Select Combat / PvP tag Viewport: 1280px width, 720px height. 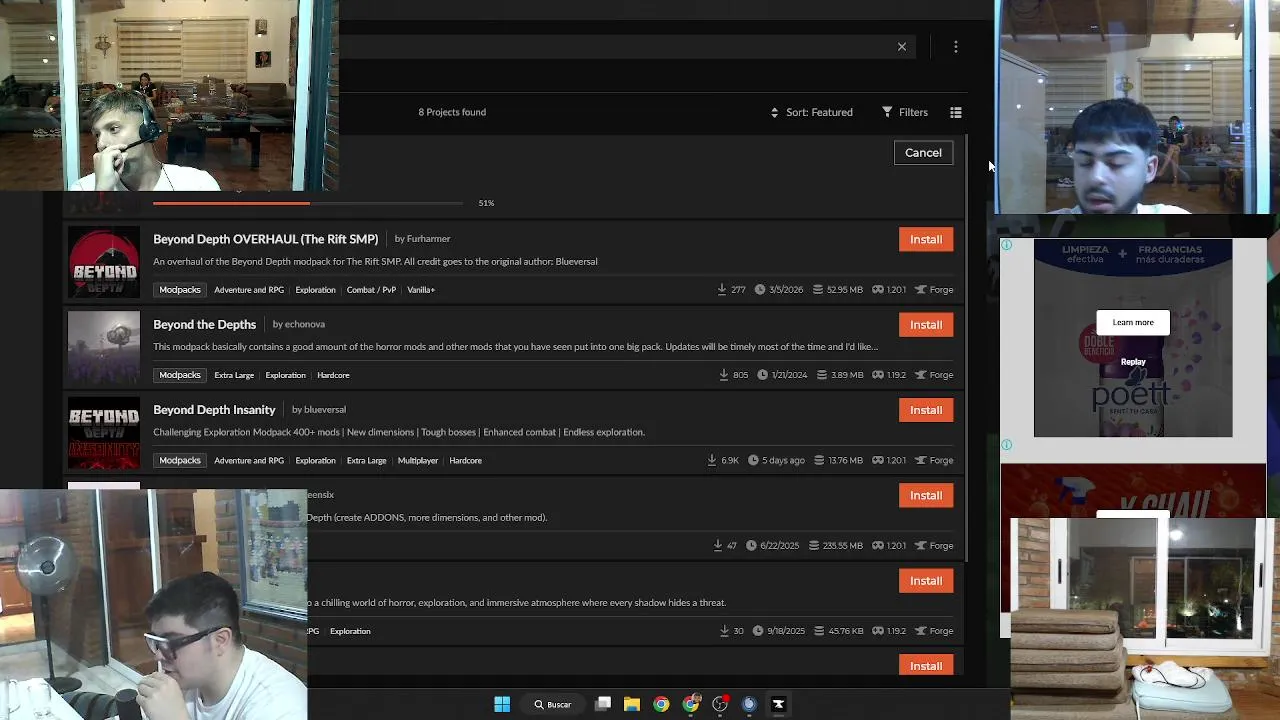tap(371, 290)
